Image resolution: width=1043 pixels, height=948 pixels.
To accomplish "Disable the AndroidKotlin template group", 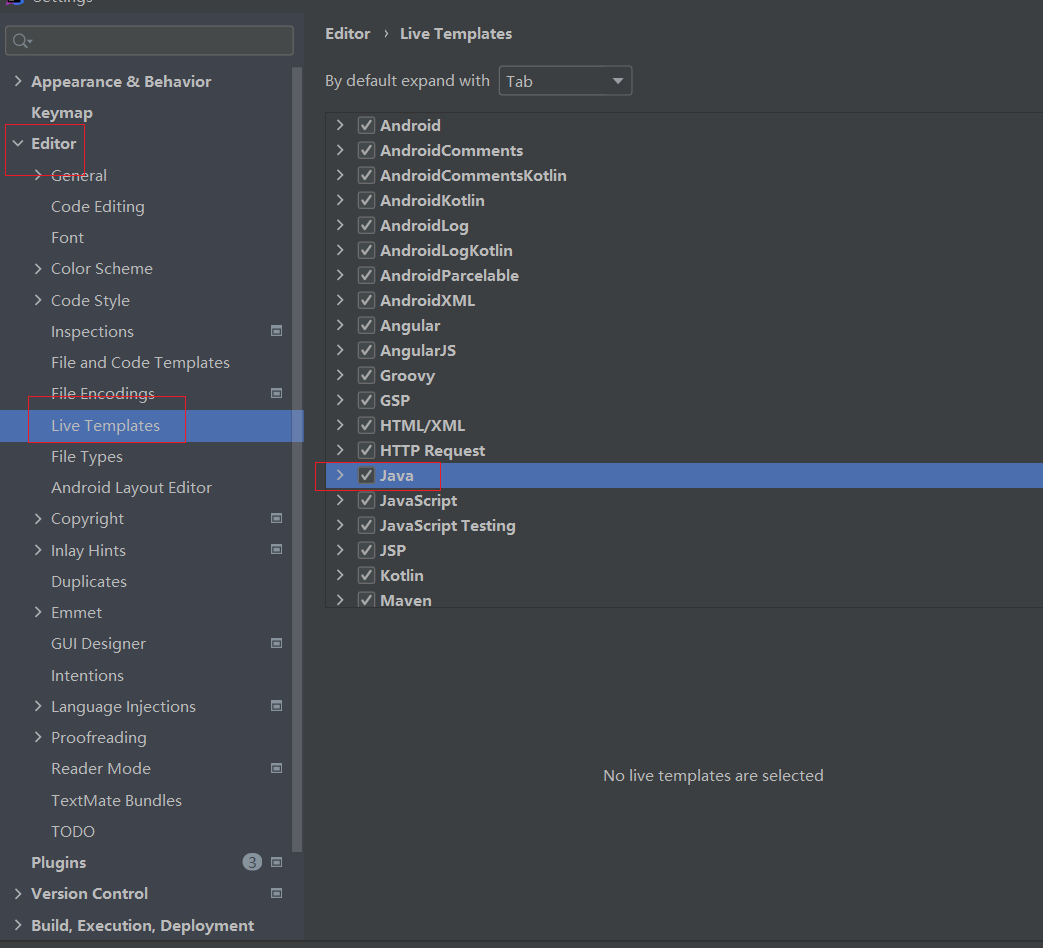I will pyautogui.click(x=366, y=200).
